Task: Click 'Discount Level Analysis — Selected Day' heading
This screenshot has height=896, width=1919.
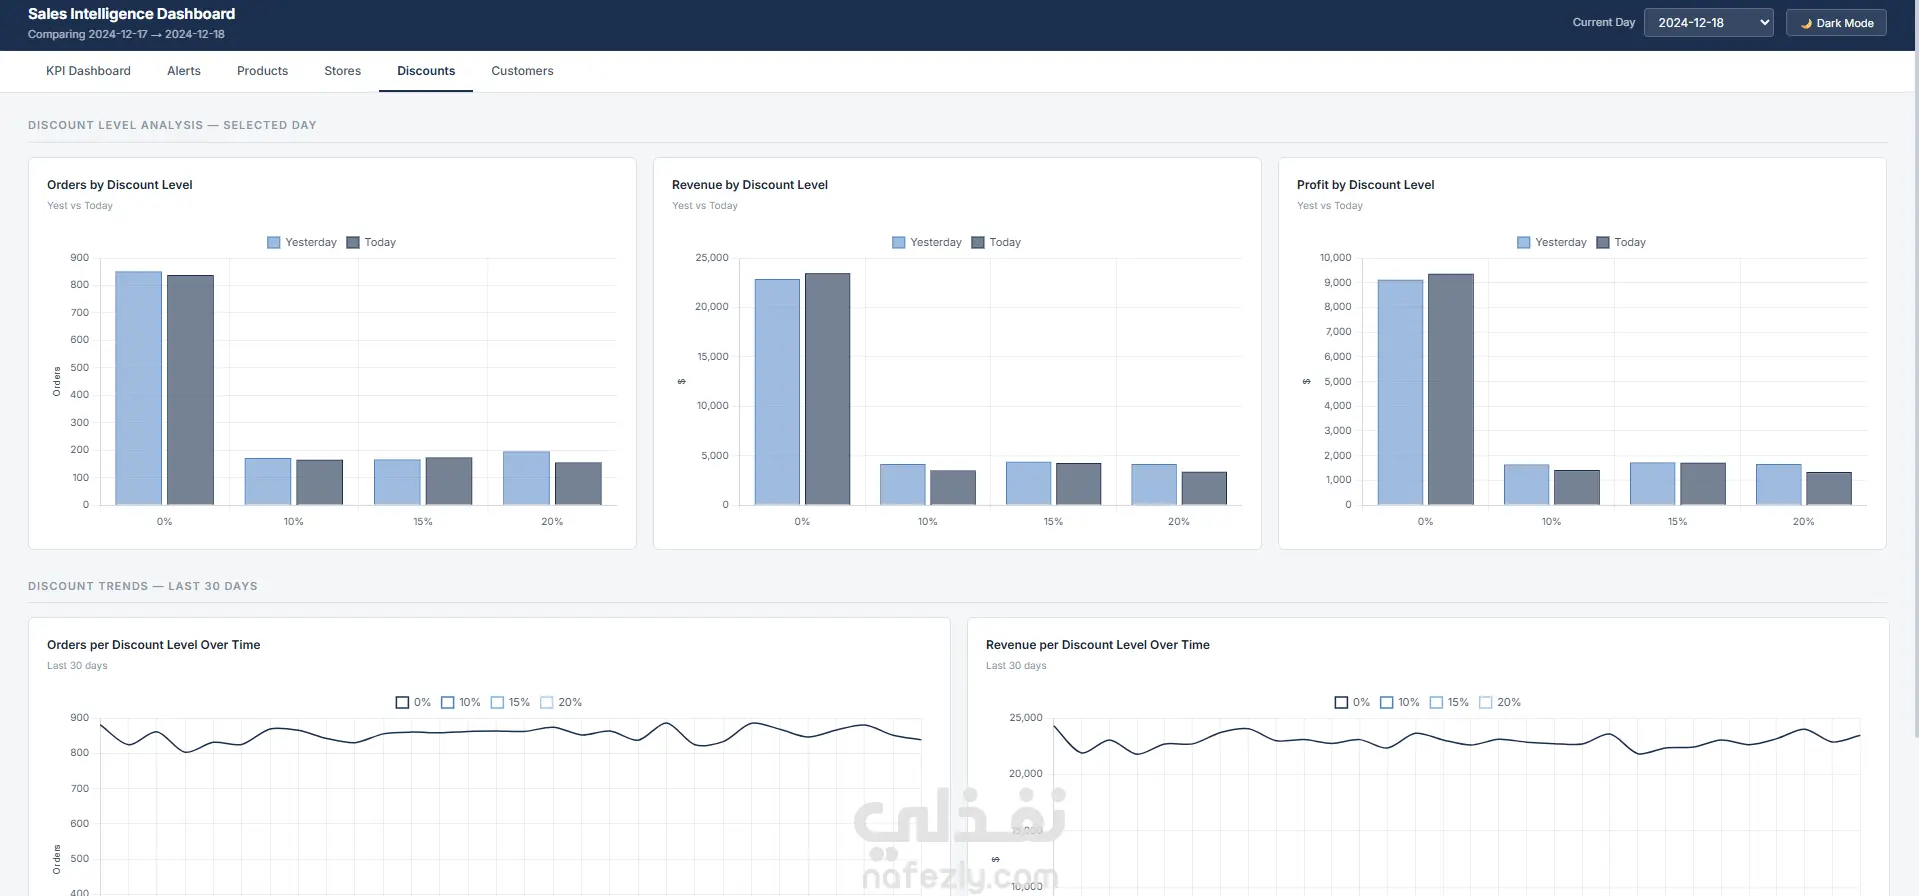Action: (172, 125)
